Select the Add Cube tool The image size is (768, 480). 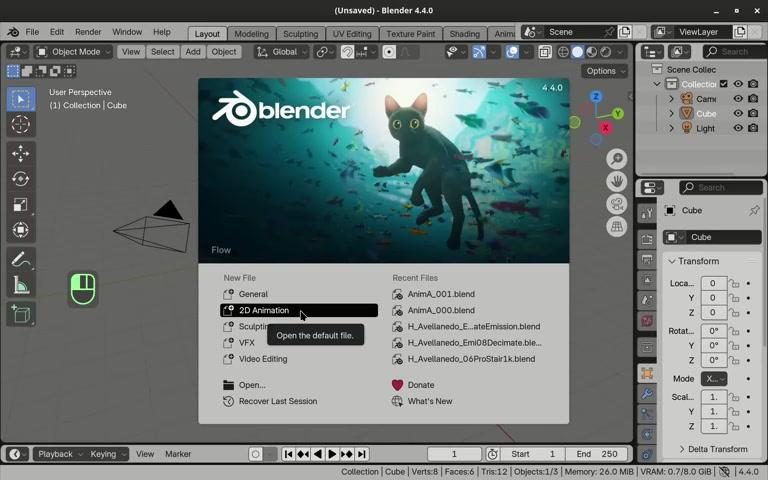[x=20, y=315]
